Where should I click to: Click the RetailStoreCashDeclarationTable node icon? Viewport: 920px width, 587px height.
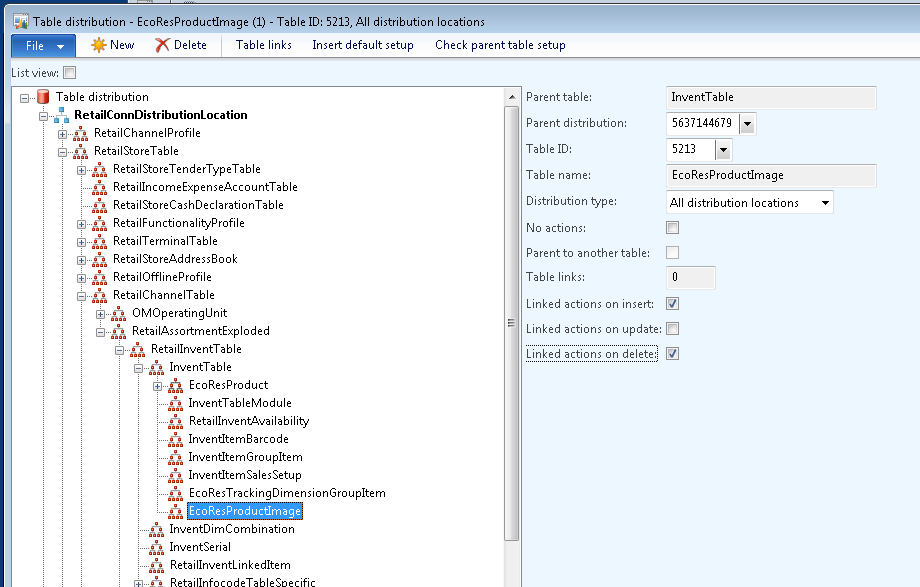[99, 205]
